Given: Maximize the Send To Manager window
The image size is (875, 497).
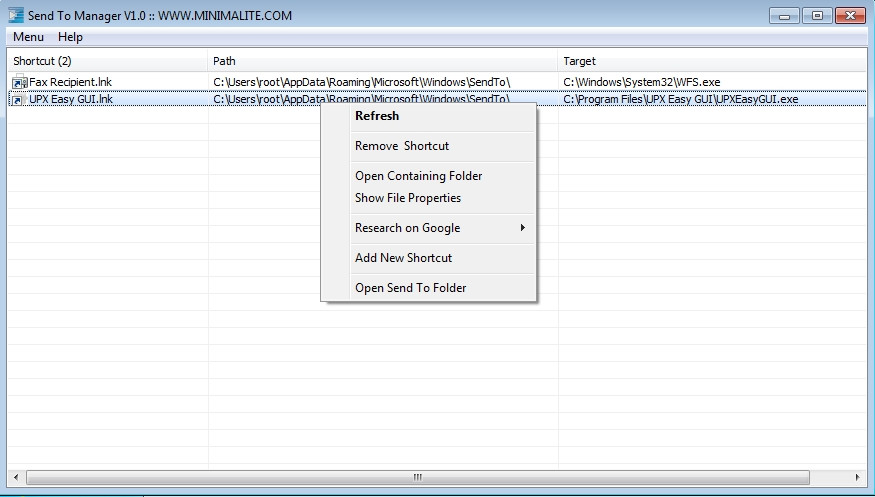Looking at the screenshot, I should 817,16.
